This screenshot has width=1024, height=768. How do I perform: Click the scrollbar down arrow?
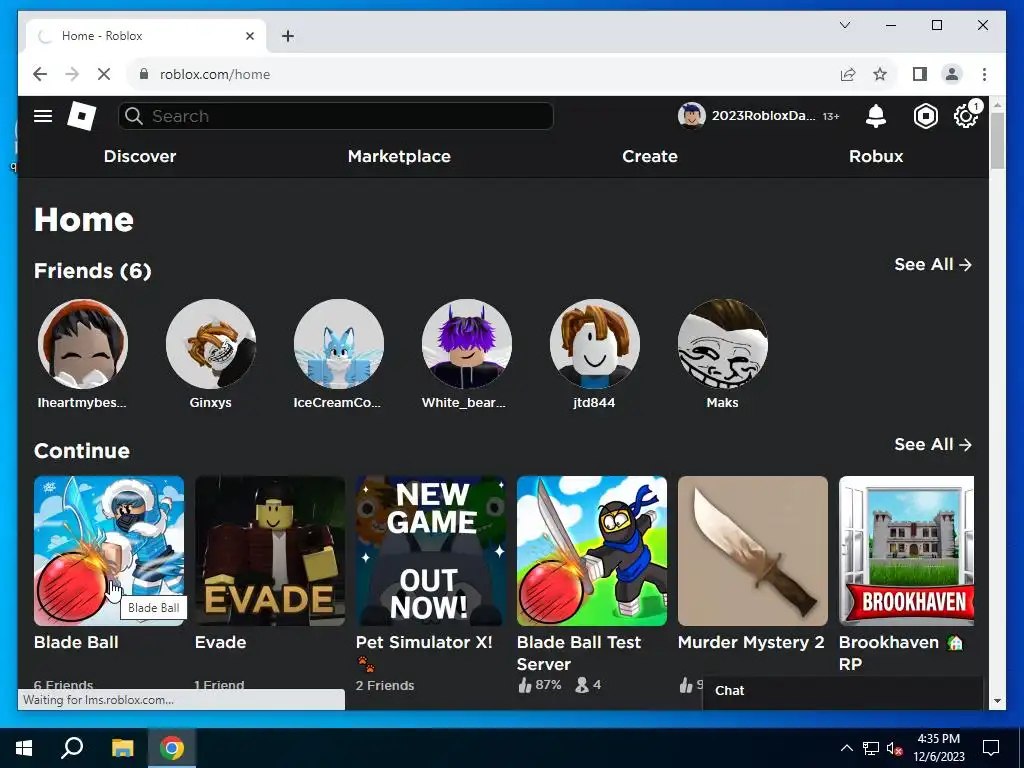coord(997,701)
